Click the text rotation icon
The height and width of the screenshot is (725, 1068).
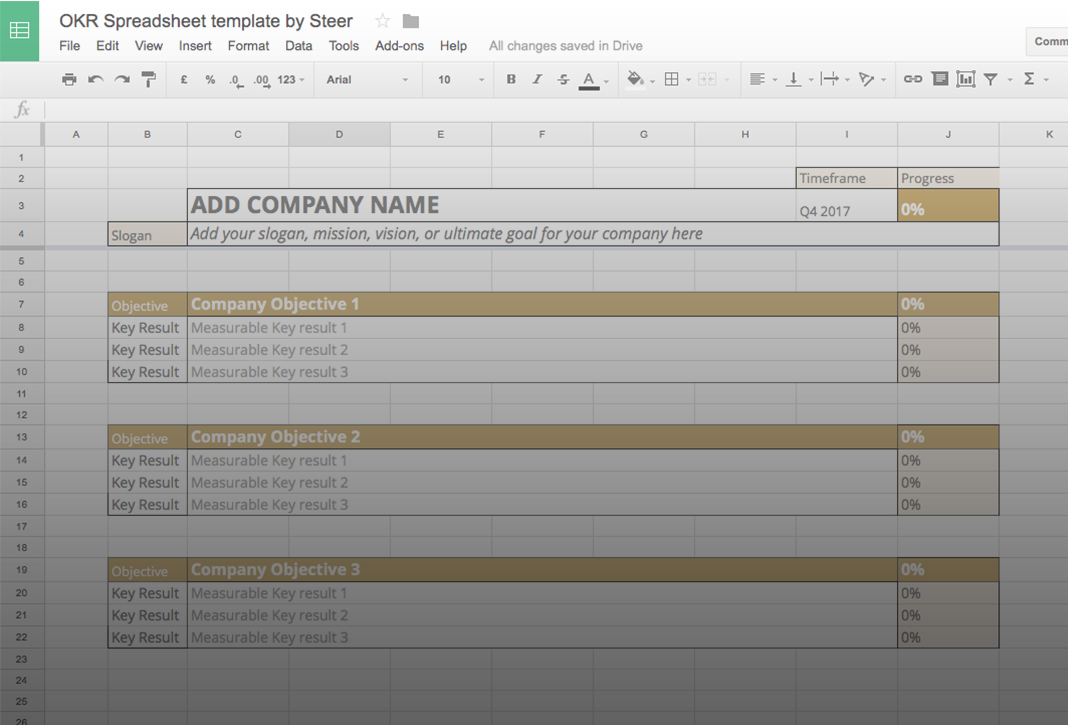coord(866,79)
